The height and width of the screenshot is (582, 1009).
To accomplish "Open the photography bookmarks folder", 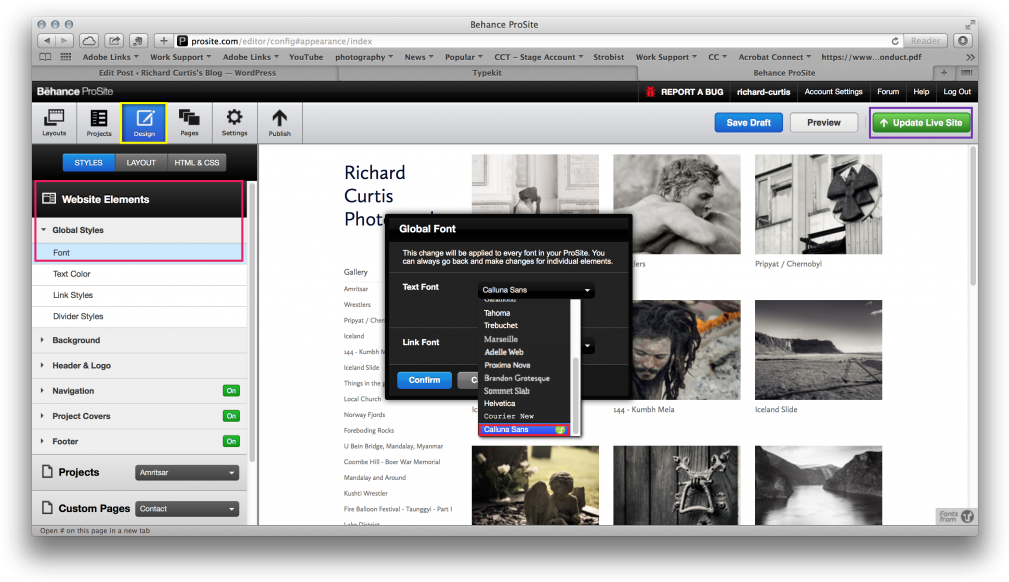I will (364, 57).
